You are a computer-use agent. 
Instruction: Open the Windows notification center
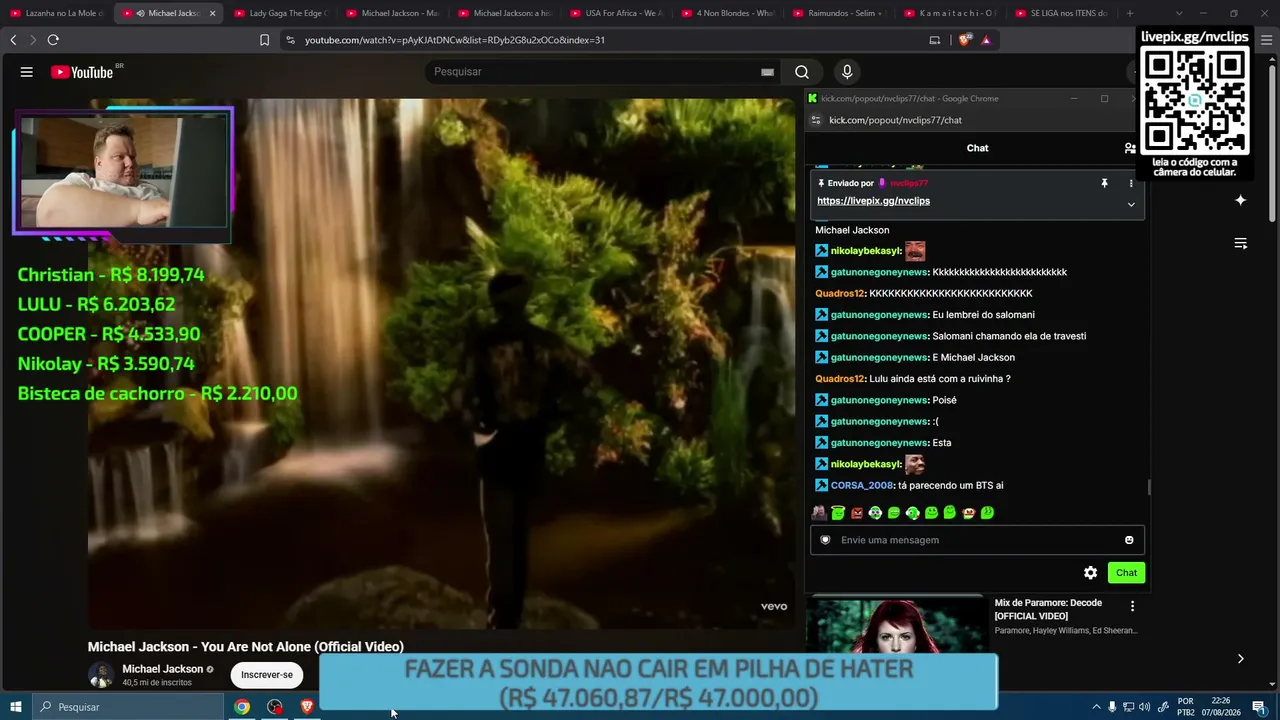pyautogui.click(x=1259, y=707)
